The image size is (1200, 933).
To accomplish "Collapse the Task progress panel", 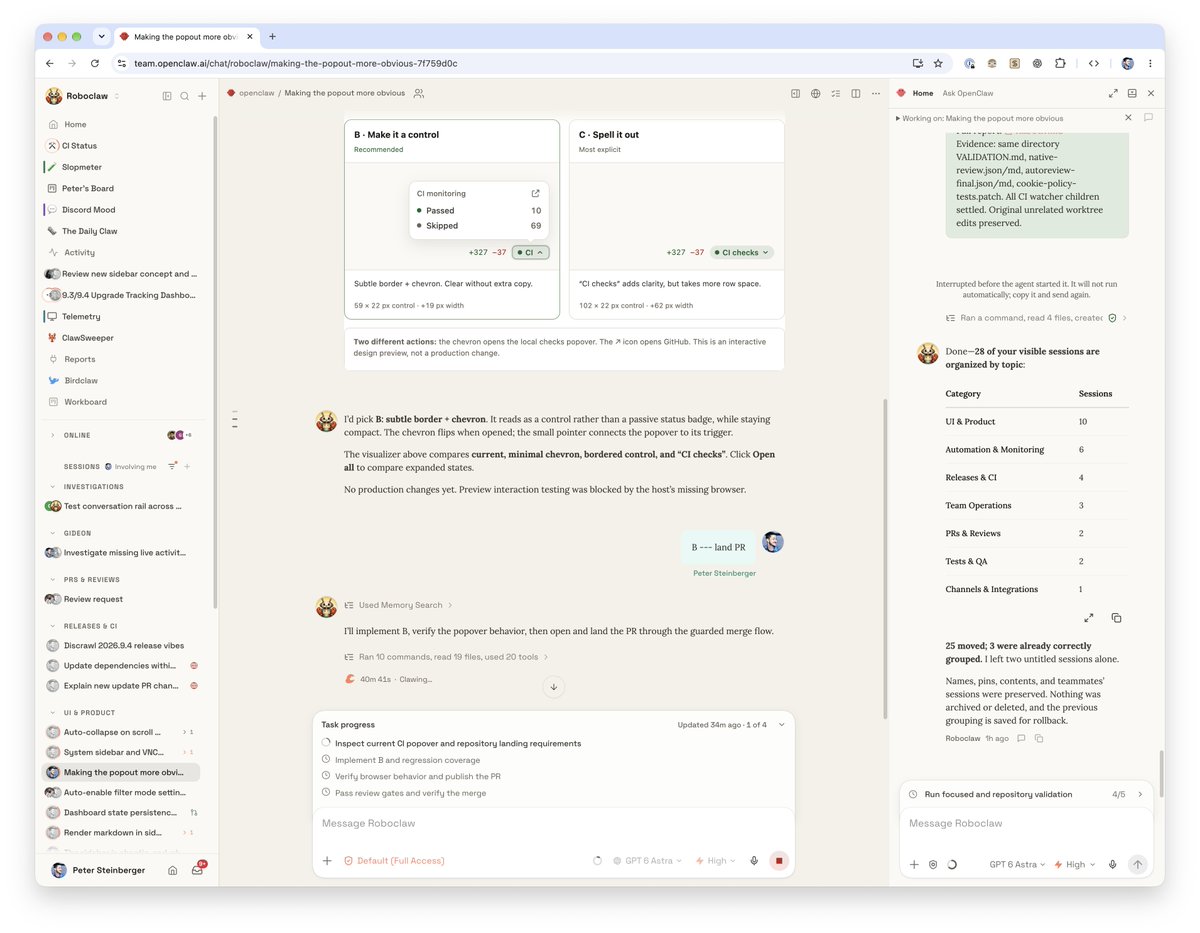I will click(782, 724).
